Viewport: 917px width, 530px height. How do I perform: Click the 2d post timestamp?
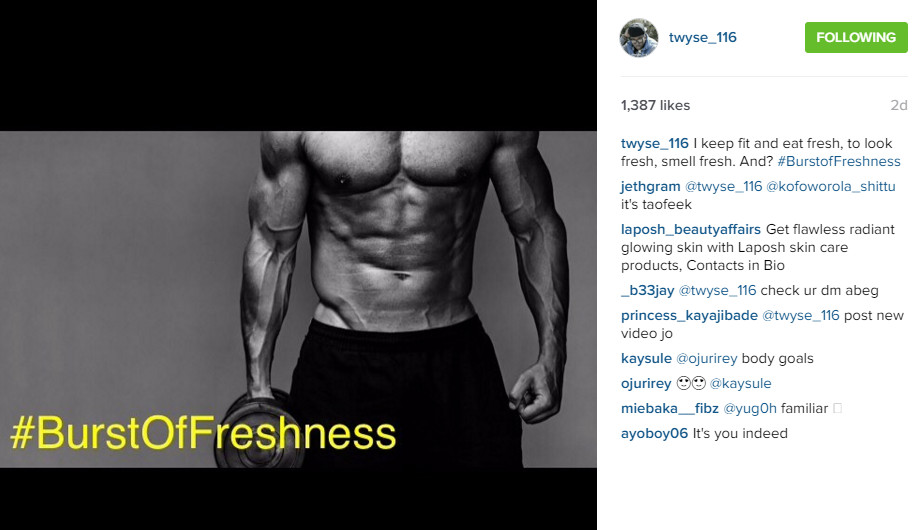point(898,105)
